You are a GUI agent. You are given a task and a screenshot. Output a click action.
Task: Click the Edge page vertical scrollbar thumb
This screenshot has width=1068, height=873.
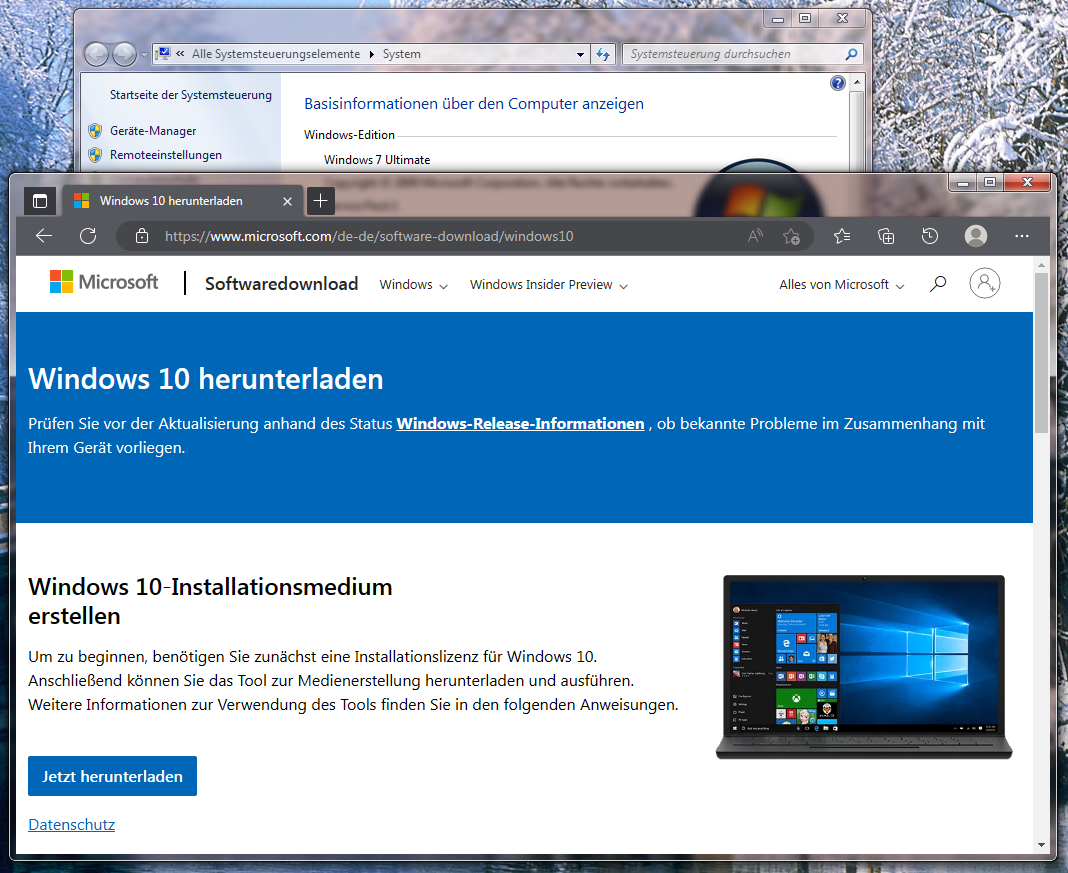(x=1041, y=353)
